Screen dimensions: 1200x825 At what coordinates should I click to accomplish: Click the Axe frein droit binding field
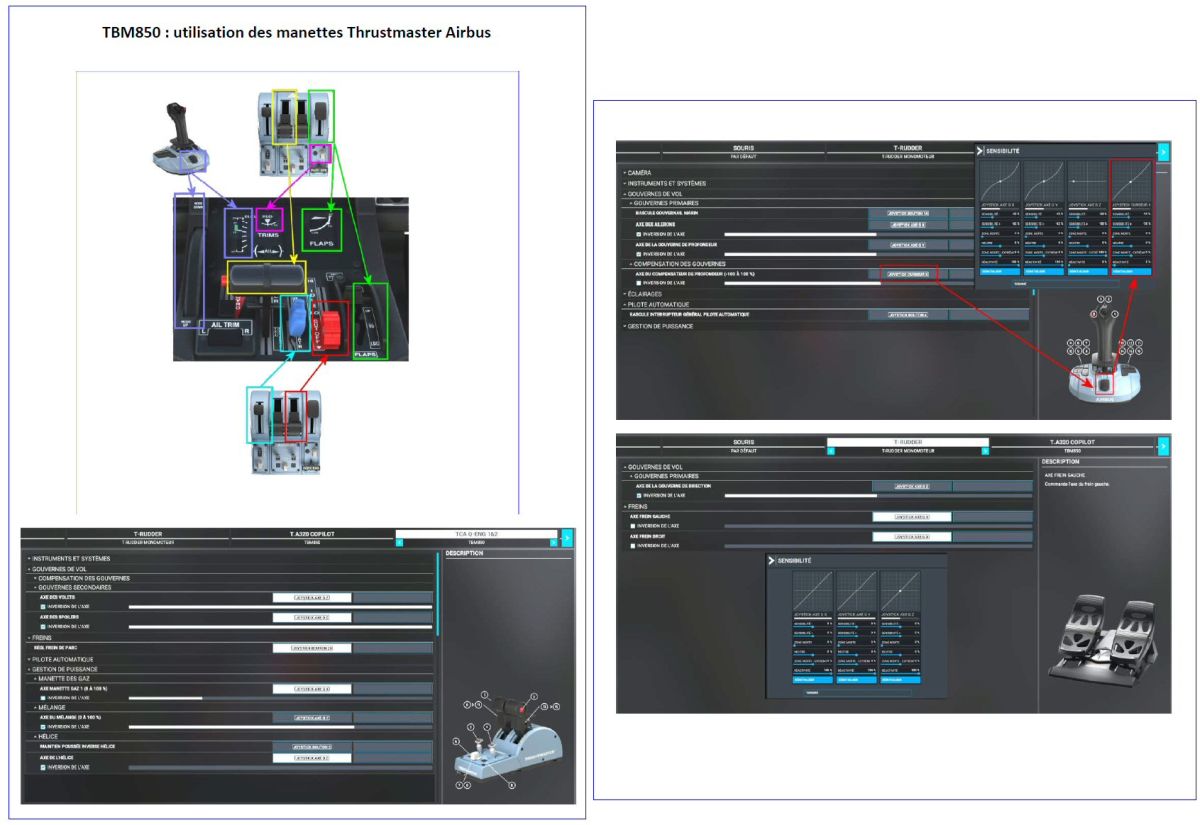pyautogui.click(x=912, y=537)
